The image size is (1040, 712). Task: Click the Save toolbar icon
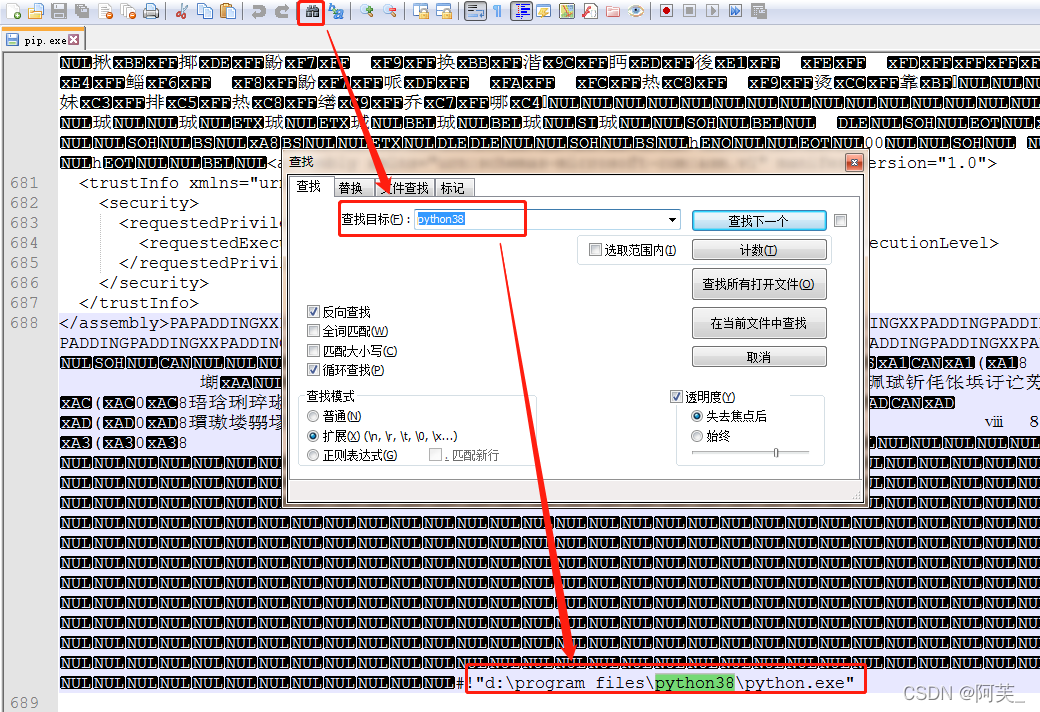coord(59,11)
